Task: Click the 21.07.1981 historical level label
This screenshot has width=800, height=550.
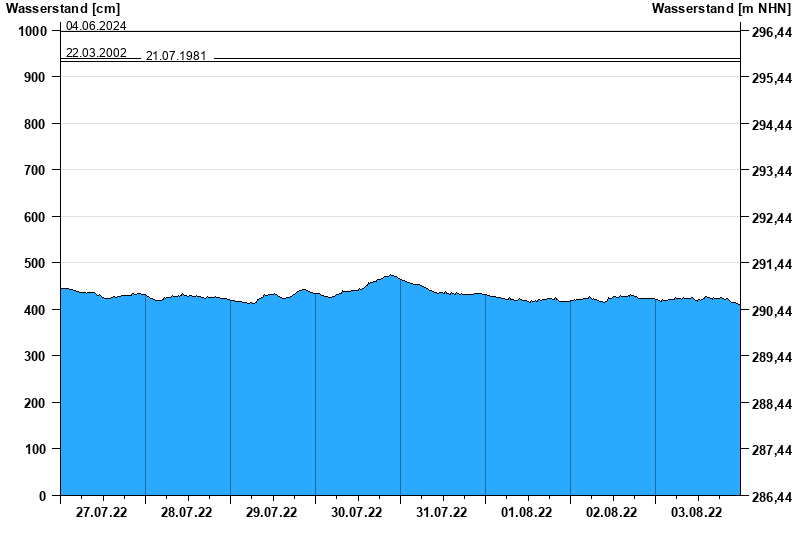Action: (x=176, y=56)
